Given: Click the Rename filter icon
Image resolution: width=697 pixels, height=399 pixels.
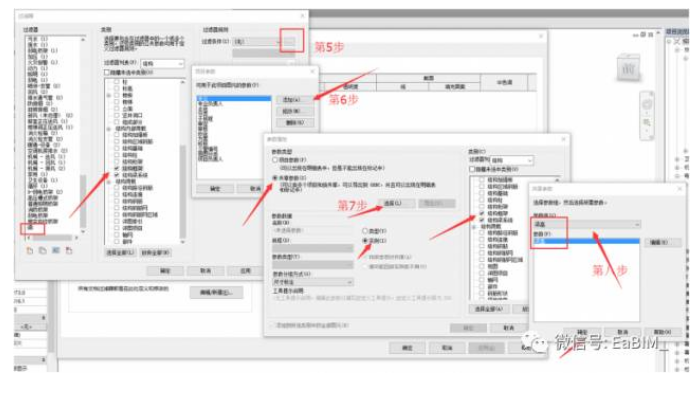Looking at the screenshot, I should (x=56, y=251).
